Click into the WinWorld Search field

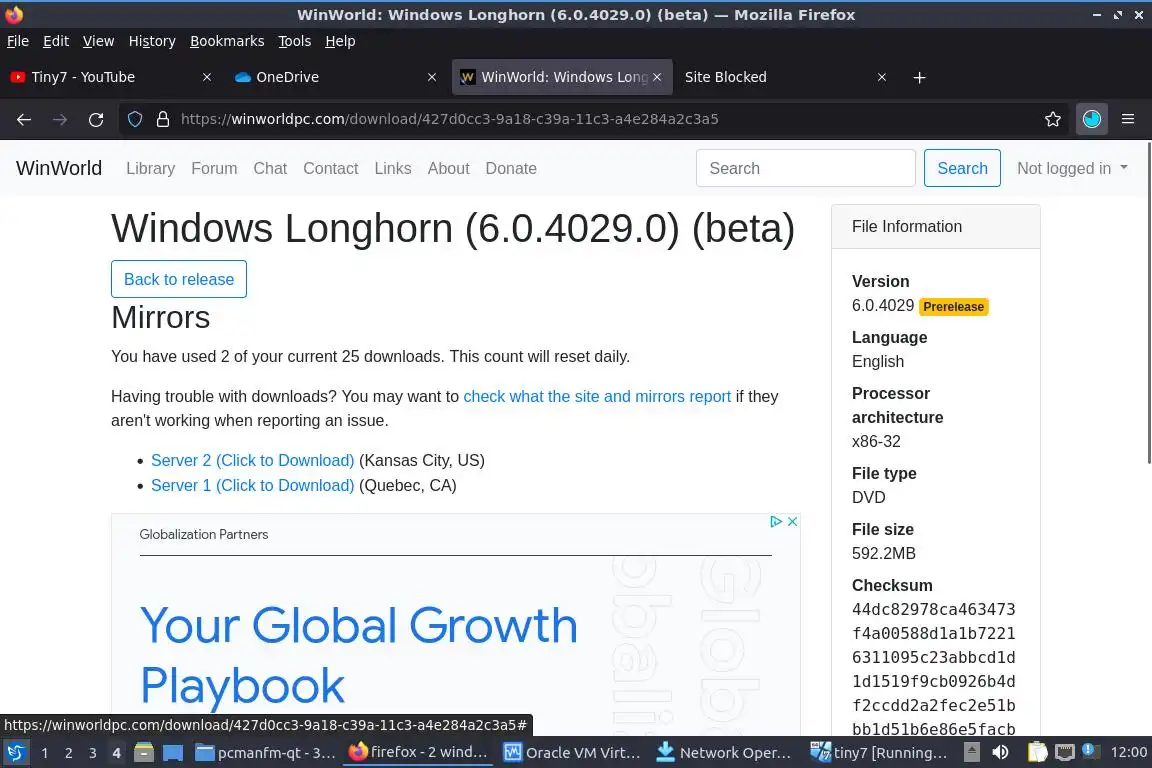(x=806, y=168)
